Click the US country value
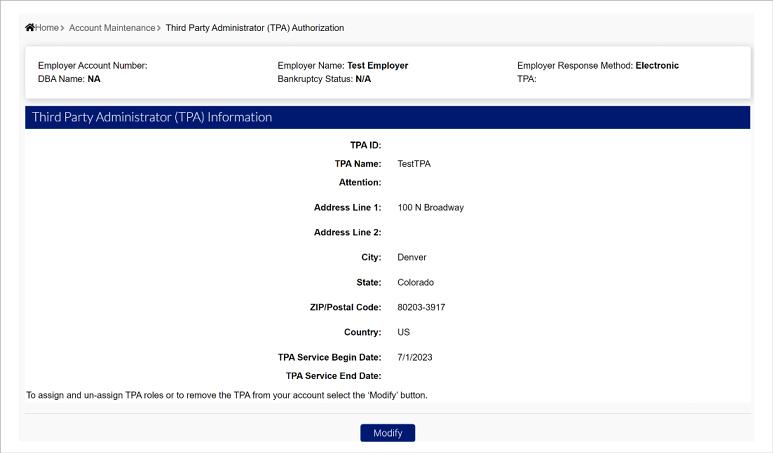773x453 pixels. tap(404, 332)
